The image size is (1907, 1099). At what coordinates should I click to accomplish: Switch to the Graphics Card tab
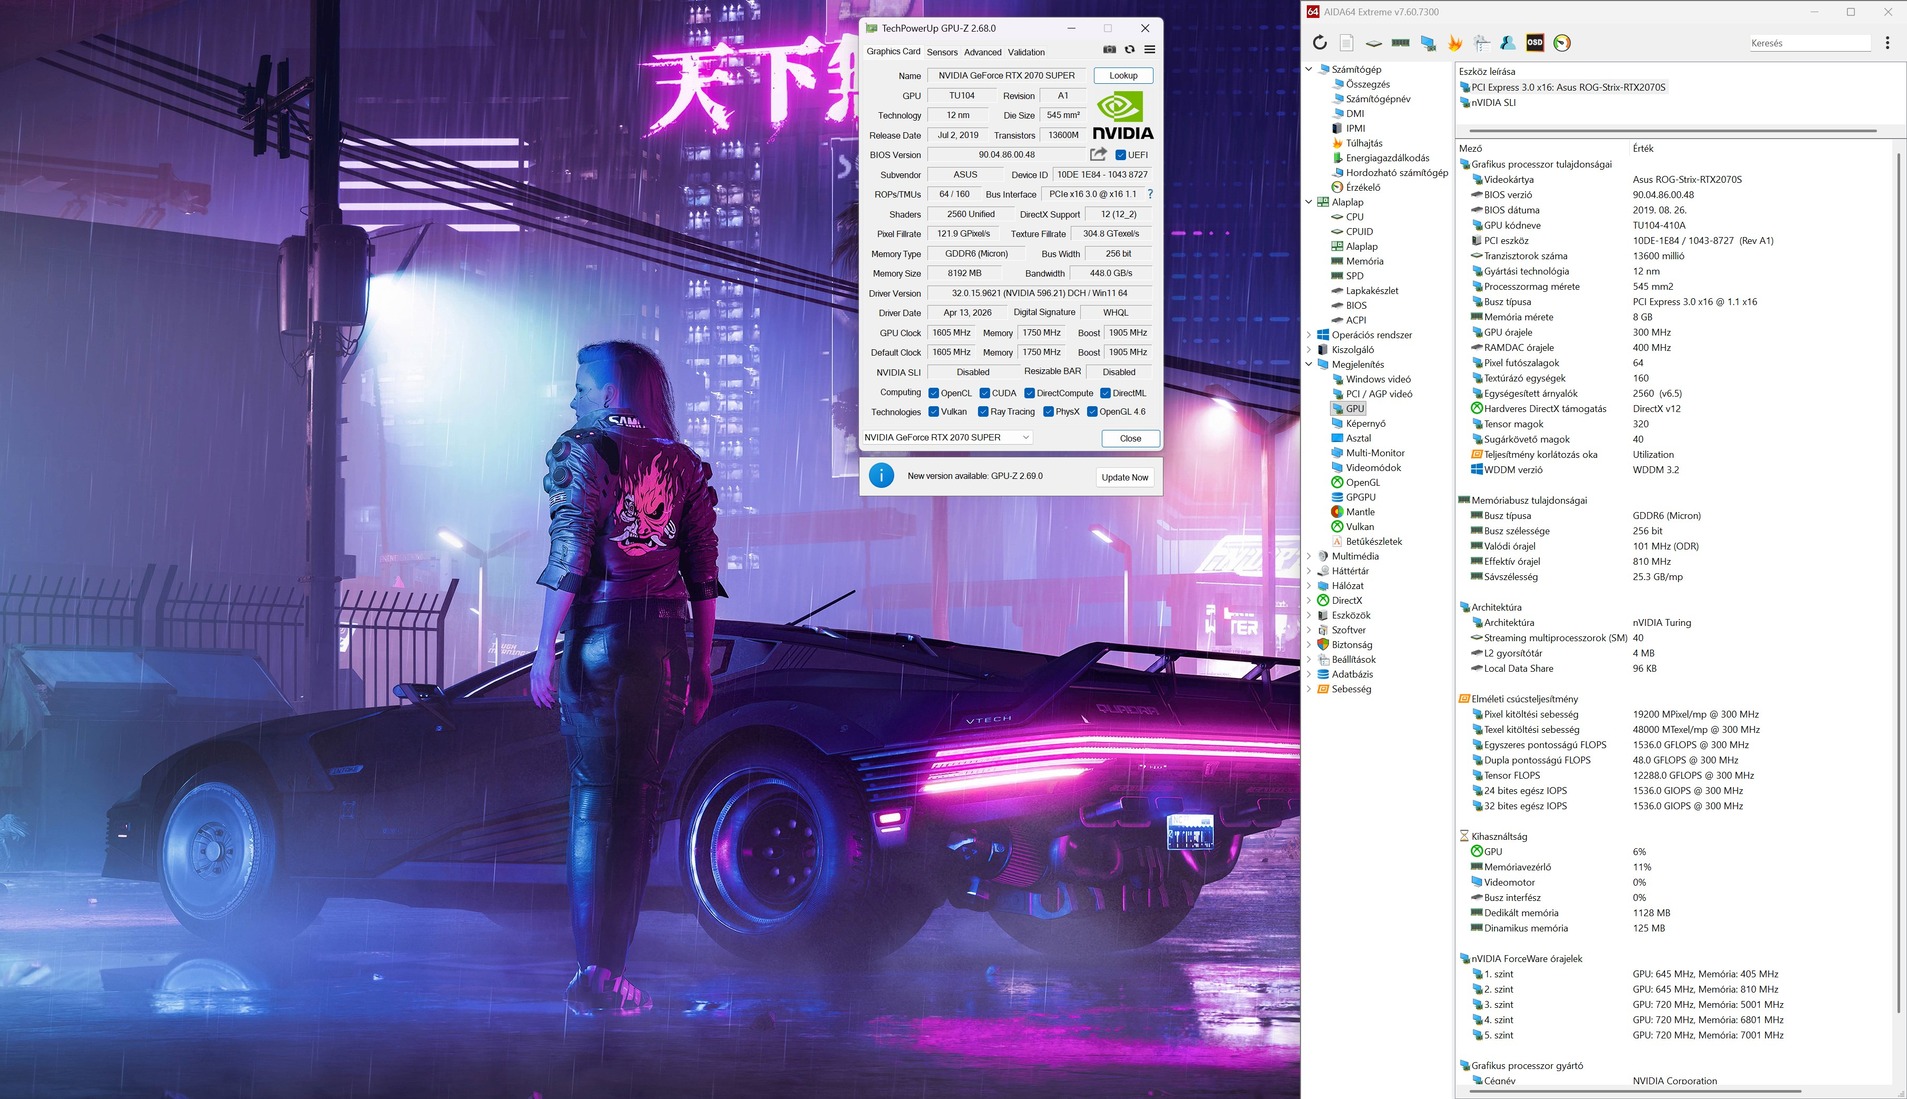tap(893, 51)
